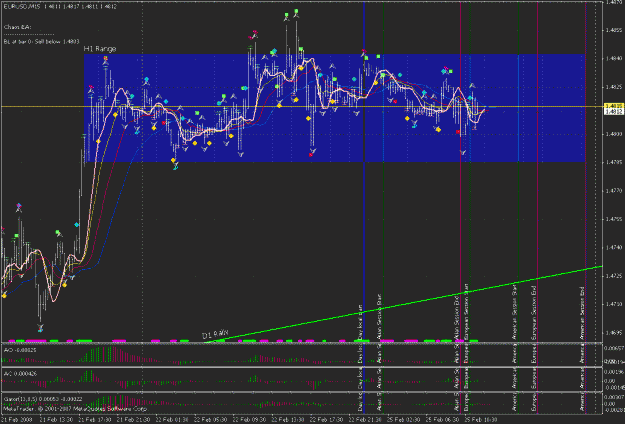Viewport: 625px width, 424px height.
Task: Select the 'American Session Start' vertical line
Action: coord(518,171)
